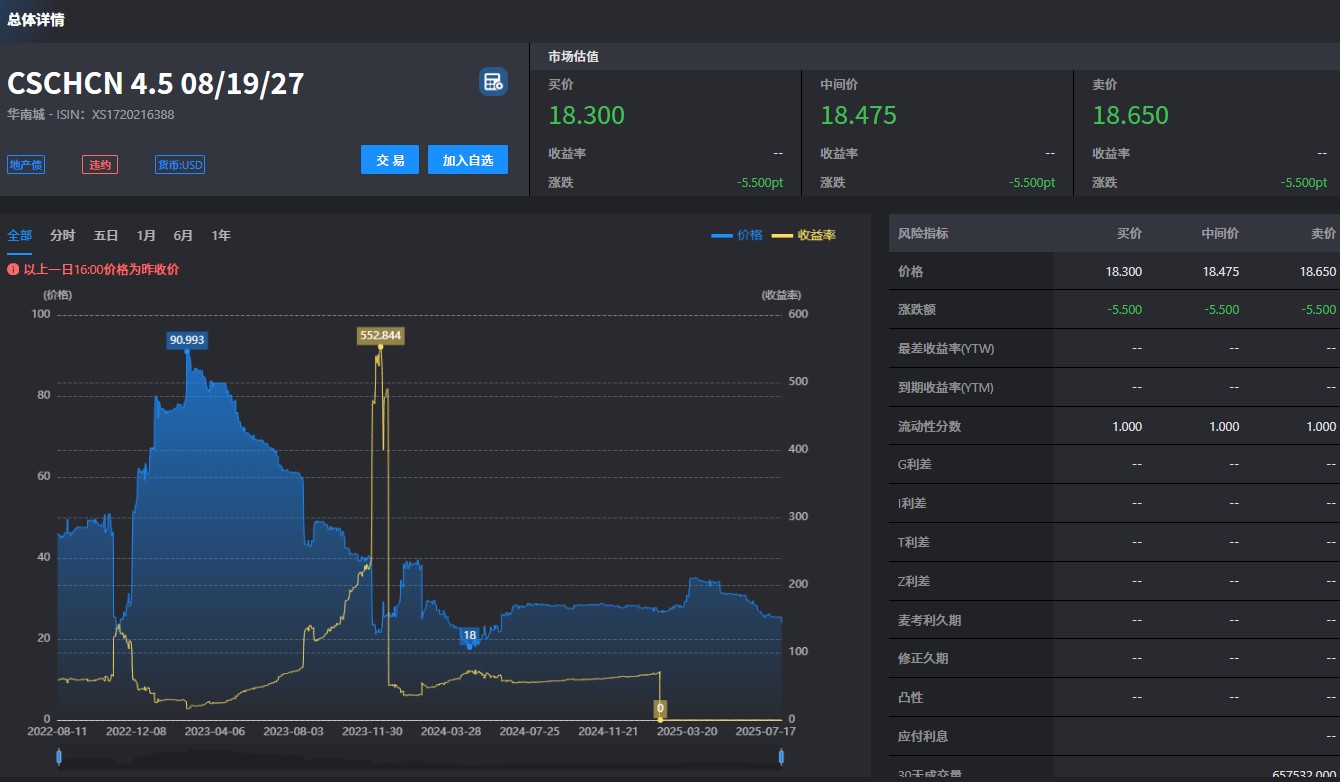Click the 90.993 price peak marker
Screen dimensions: 1340x782
(187, 340)
